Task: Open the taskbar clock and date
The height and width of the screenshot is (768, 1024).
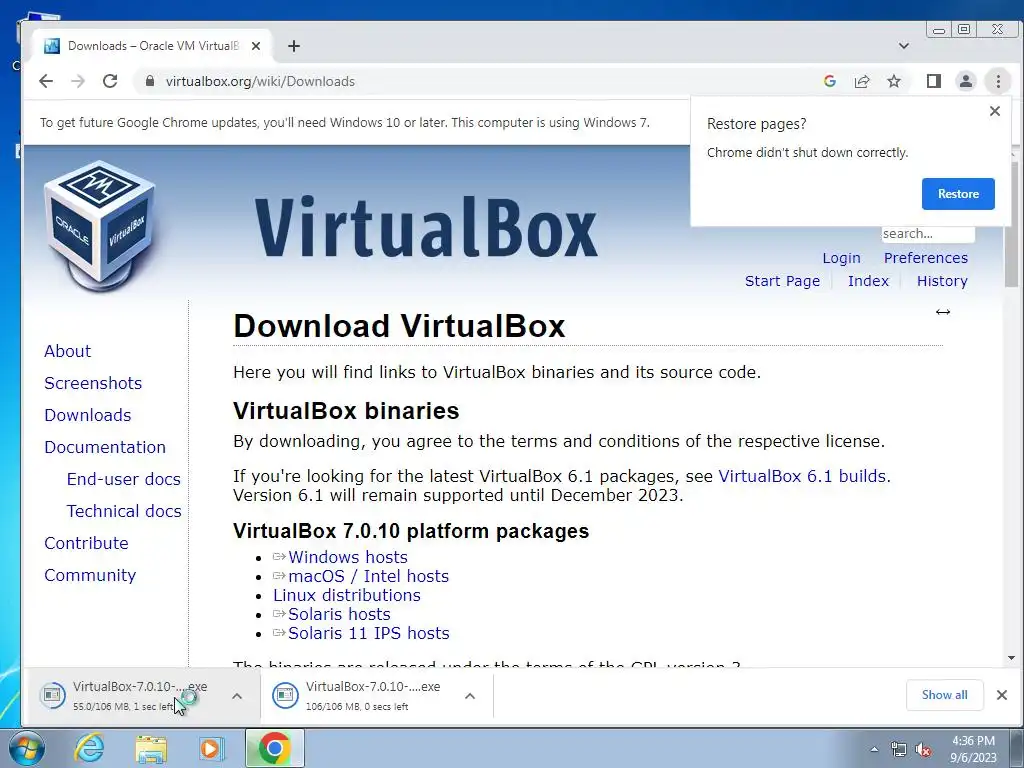Action: [973, 749]
